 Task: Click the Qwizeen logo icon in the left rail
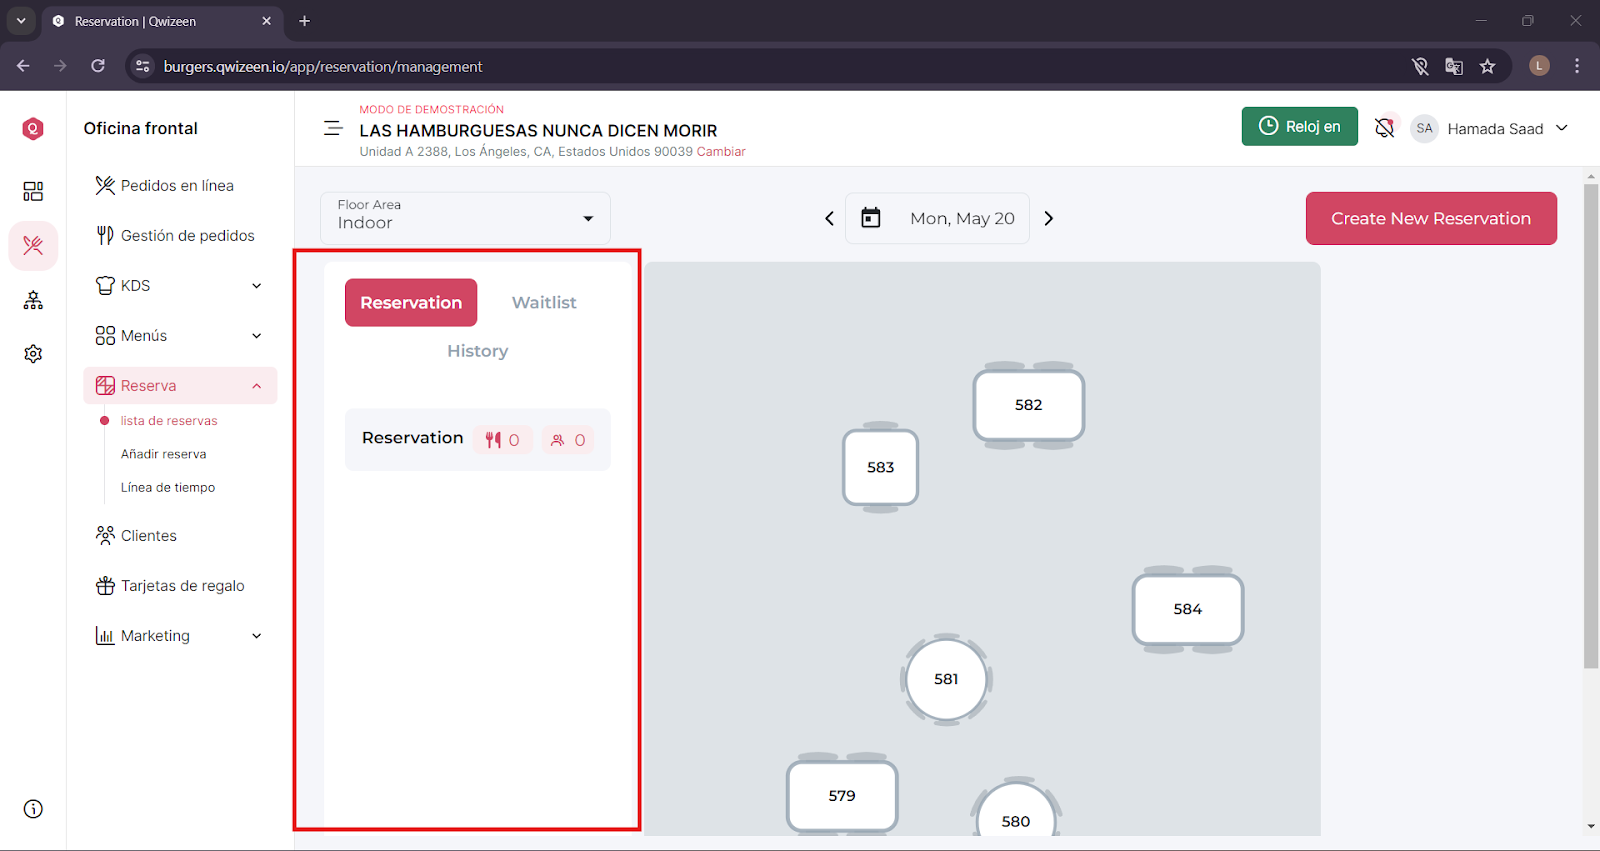click(33, 128)
